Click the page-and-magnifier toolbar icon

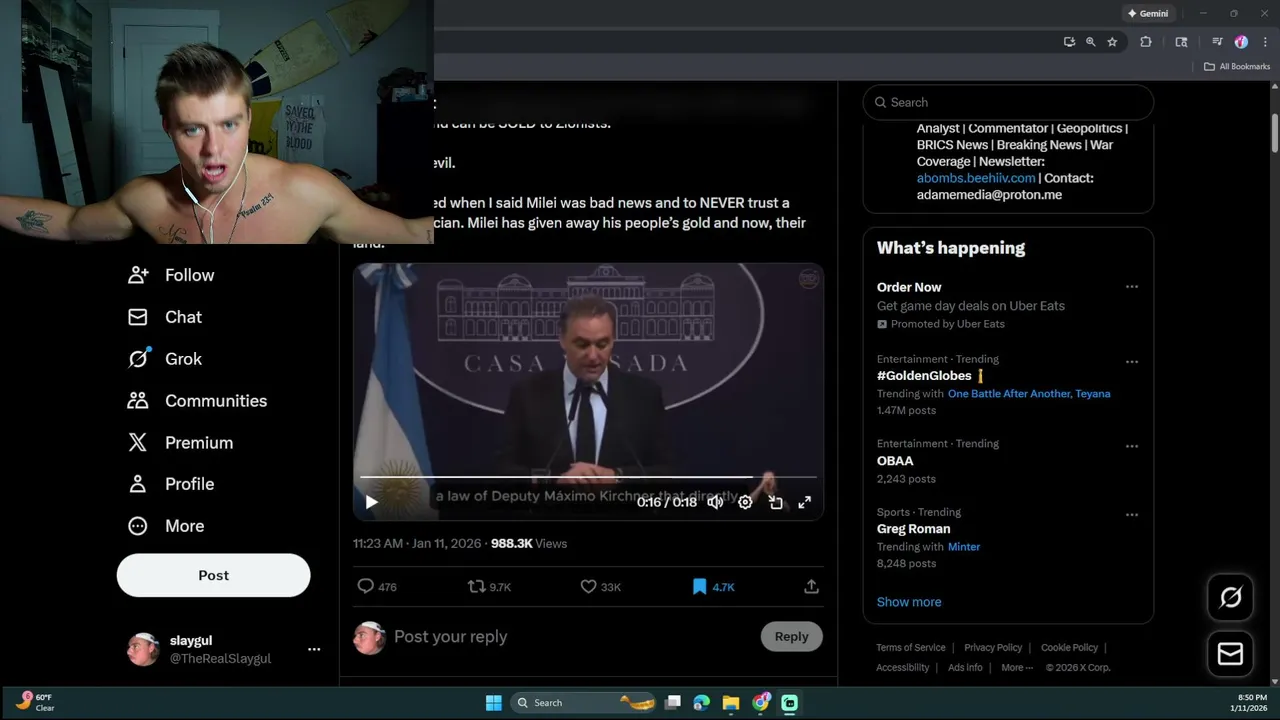pyautogui.click(x=1181, y=42)
